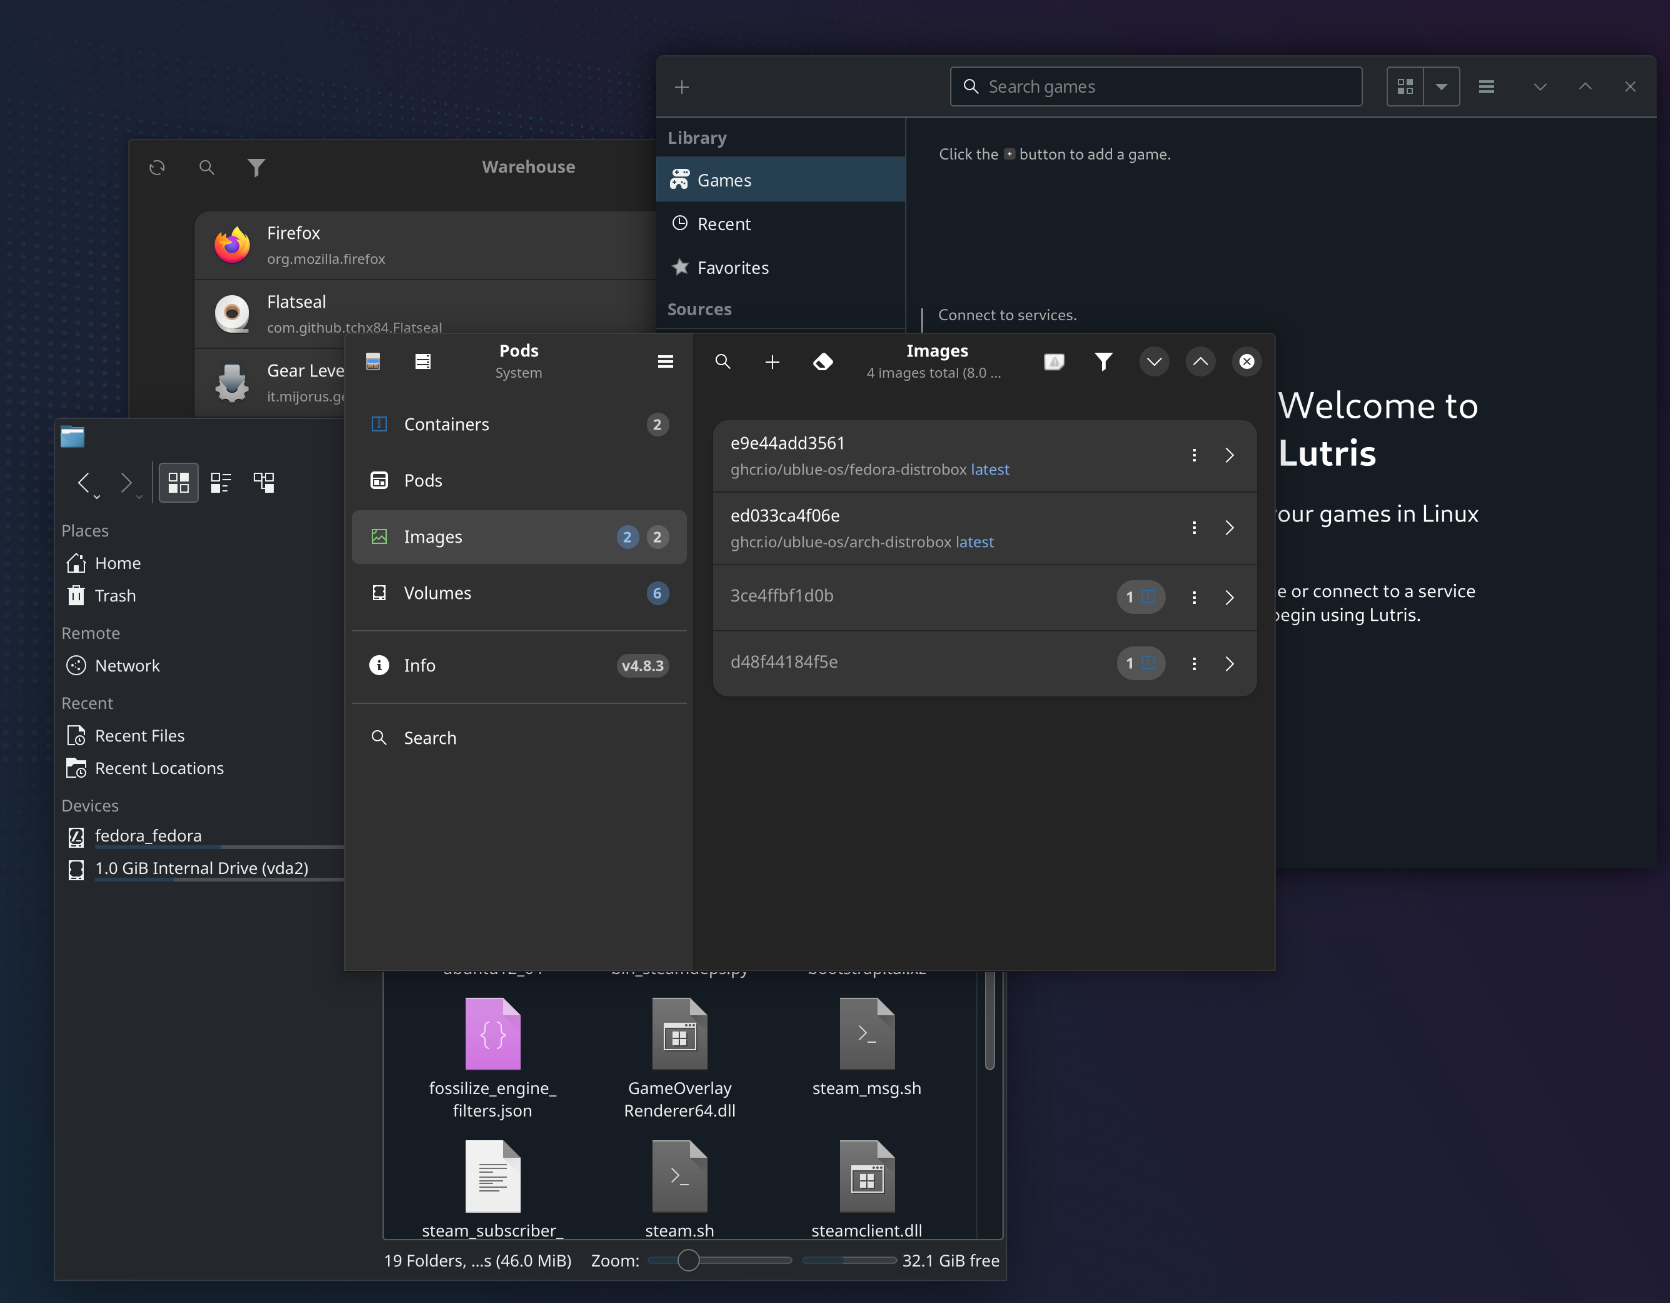The image size is (1670, 1303).
Task: Open three-dot menu for image 3ce4ffbf1d0b
Action: click(x=1194, y=598)
